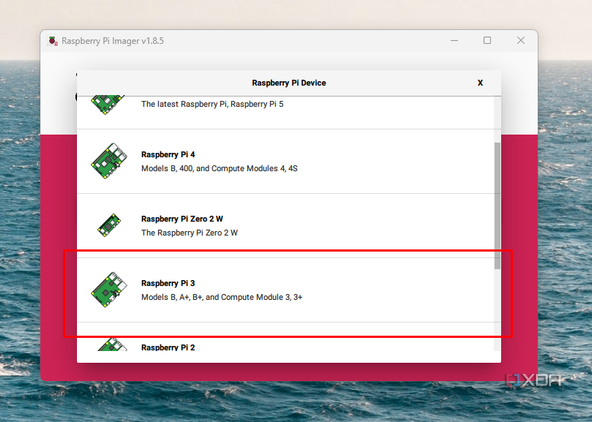The width and height of the screenshot is (592, 422).
Task: Minimize the Raspberry Pi Imager window
Action: [454, 40]
